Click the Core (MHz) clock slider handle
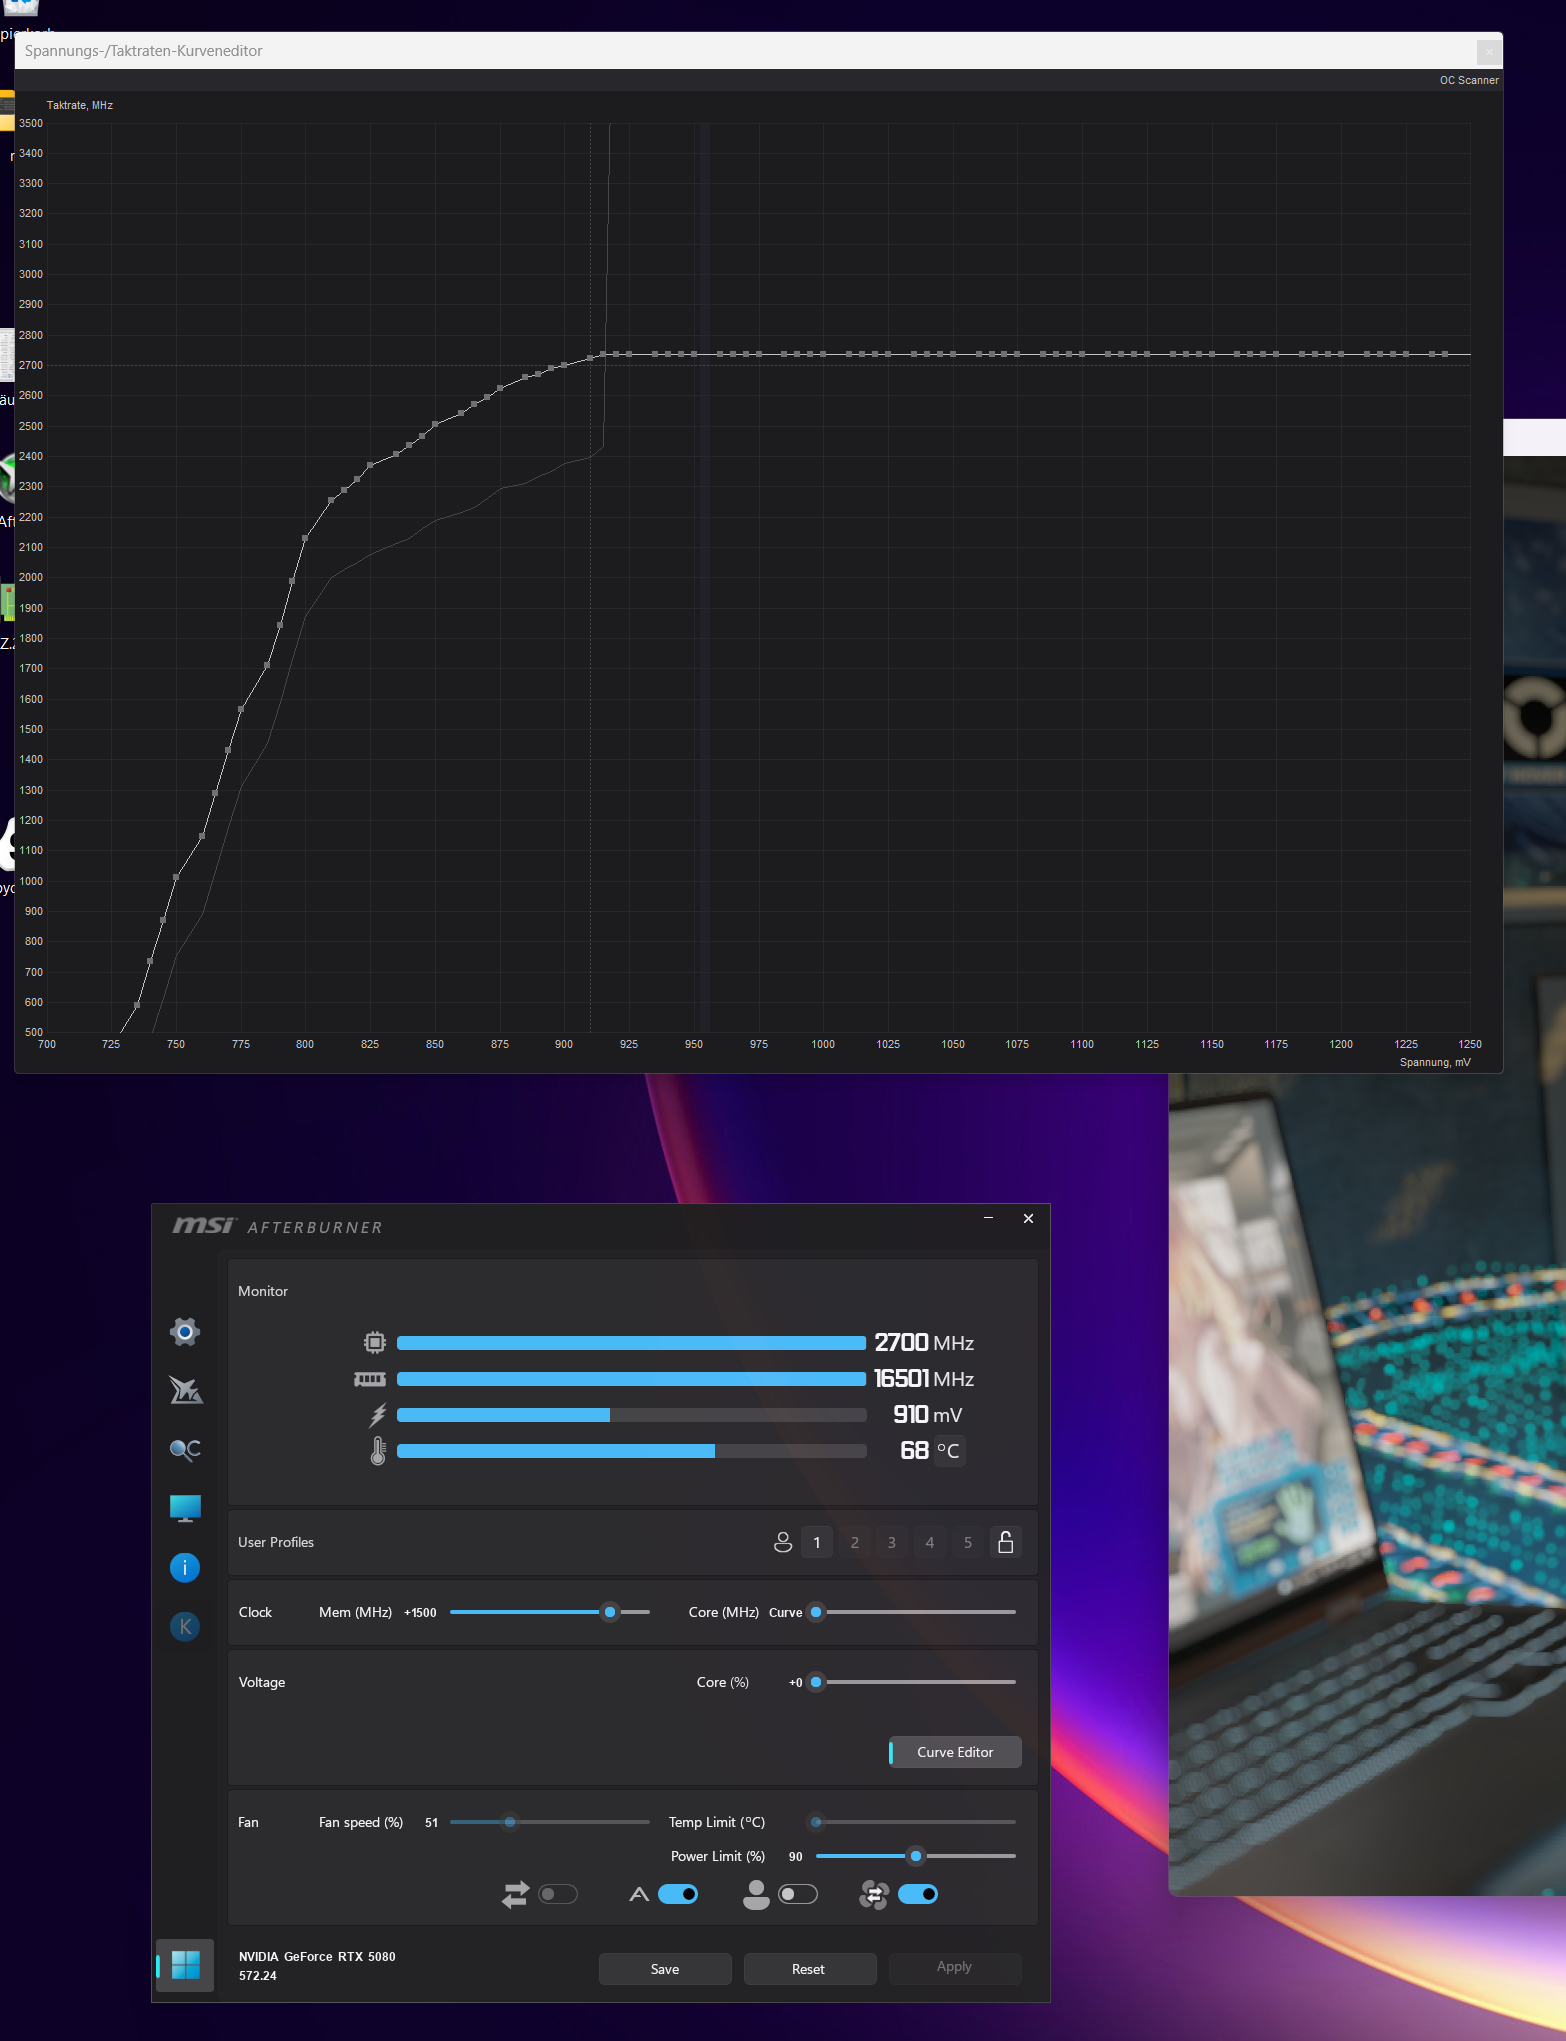The height and width of the screenshot is (2041, 1566). [816, 1612]
